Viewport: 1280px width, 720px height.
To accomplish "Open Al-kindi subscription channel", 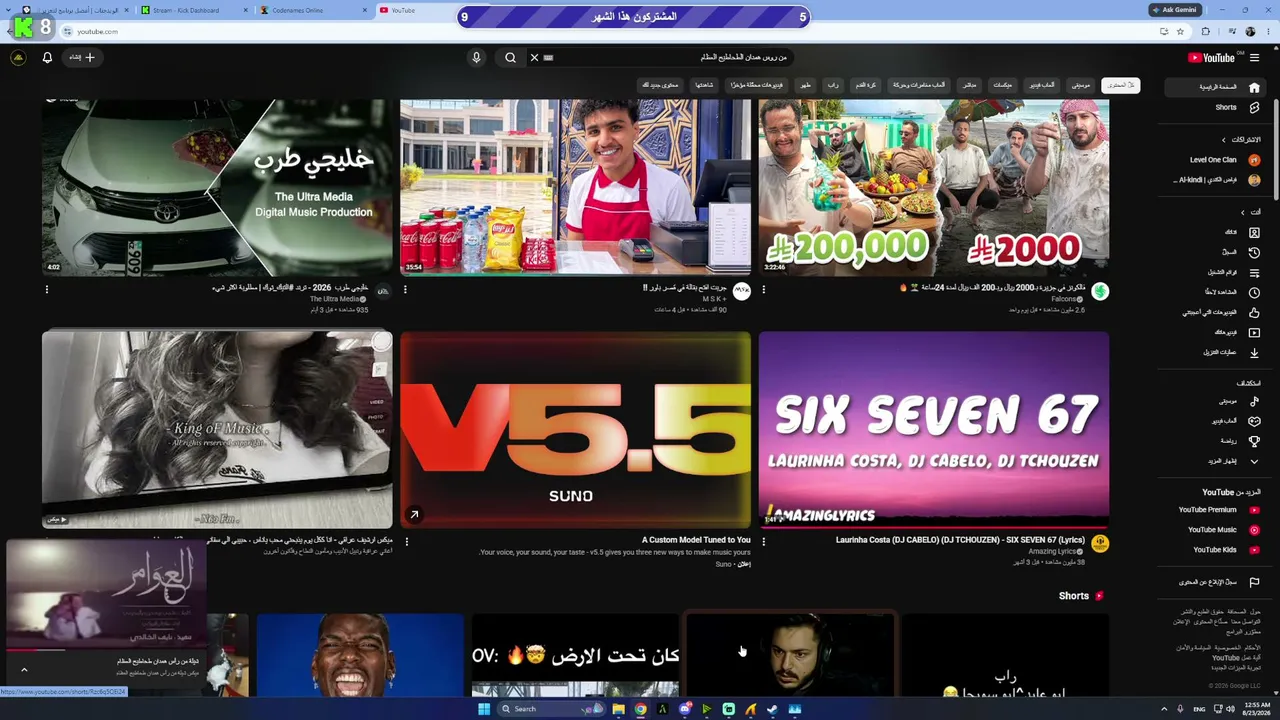I will [1217, 180].
